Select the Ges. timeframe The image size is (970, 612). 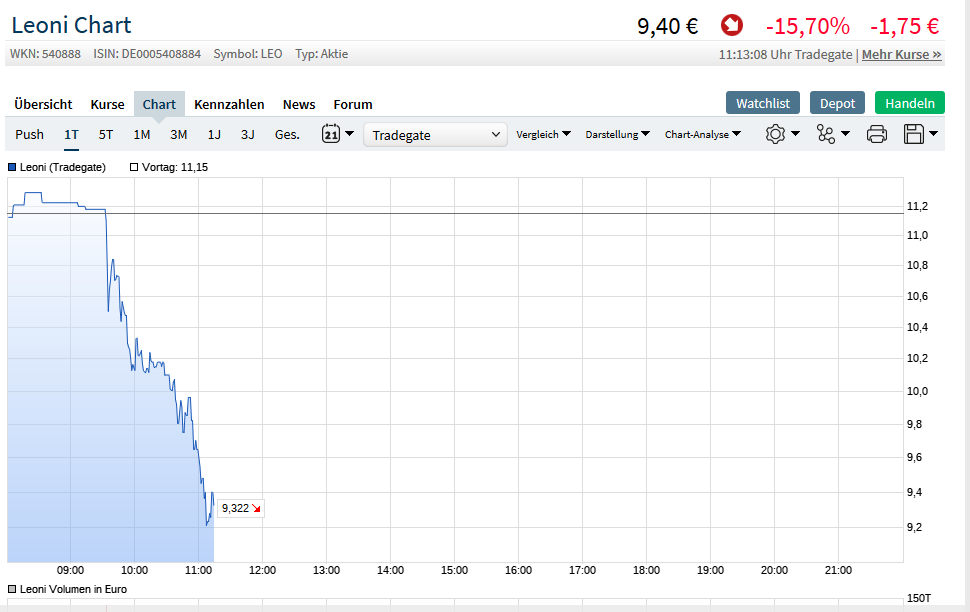(287, 134)
